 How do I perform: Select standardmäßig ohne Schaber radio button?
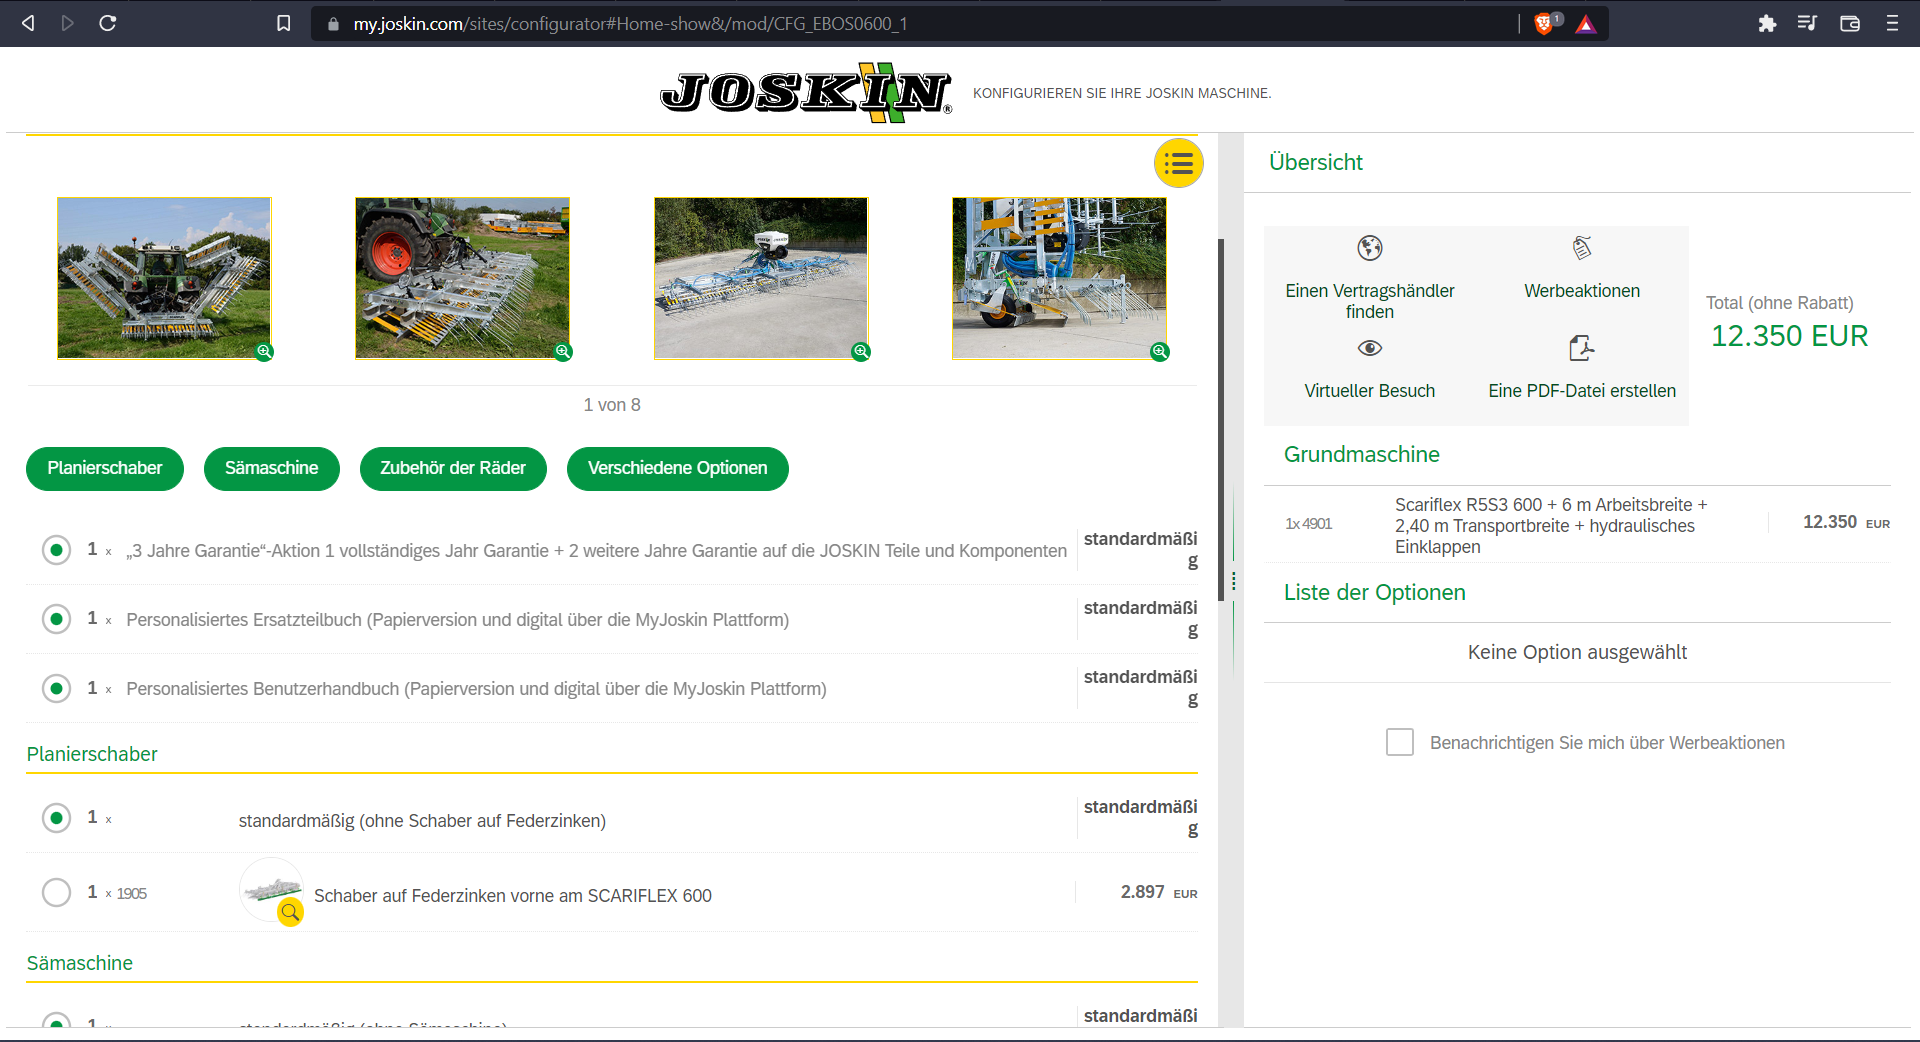(57, 818)
